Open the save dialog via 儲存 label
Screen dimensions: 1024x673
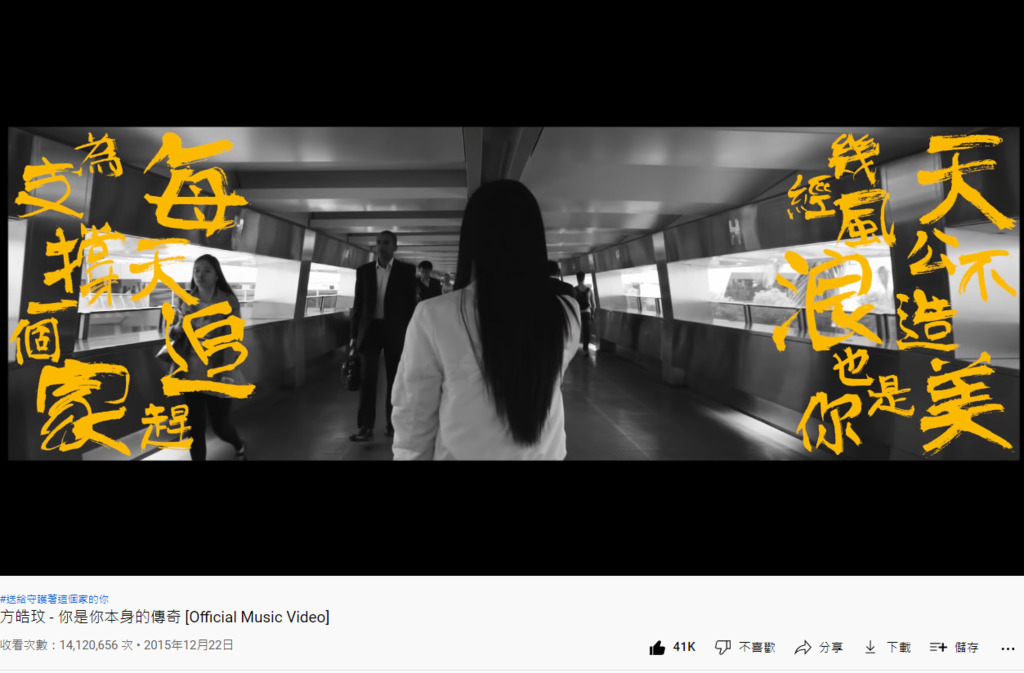point(967,648)
